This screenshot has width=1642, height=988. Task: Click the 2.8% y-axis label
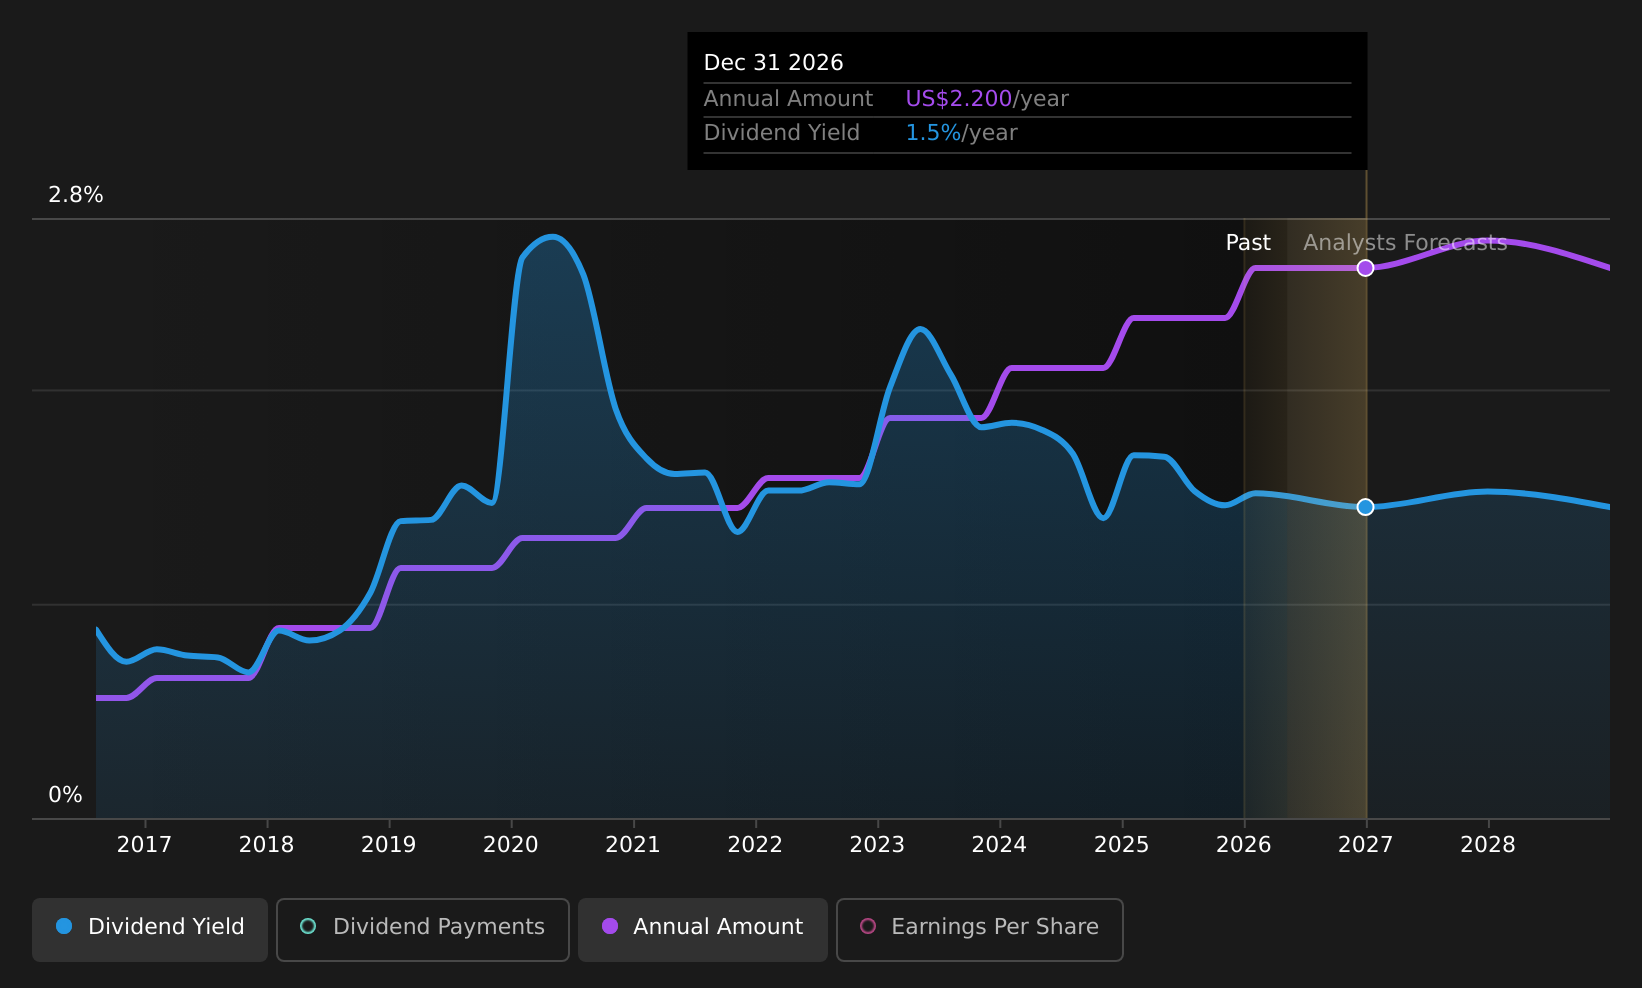point(76,195)
